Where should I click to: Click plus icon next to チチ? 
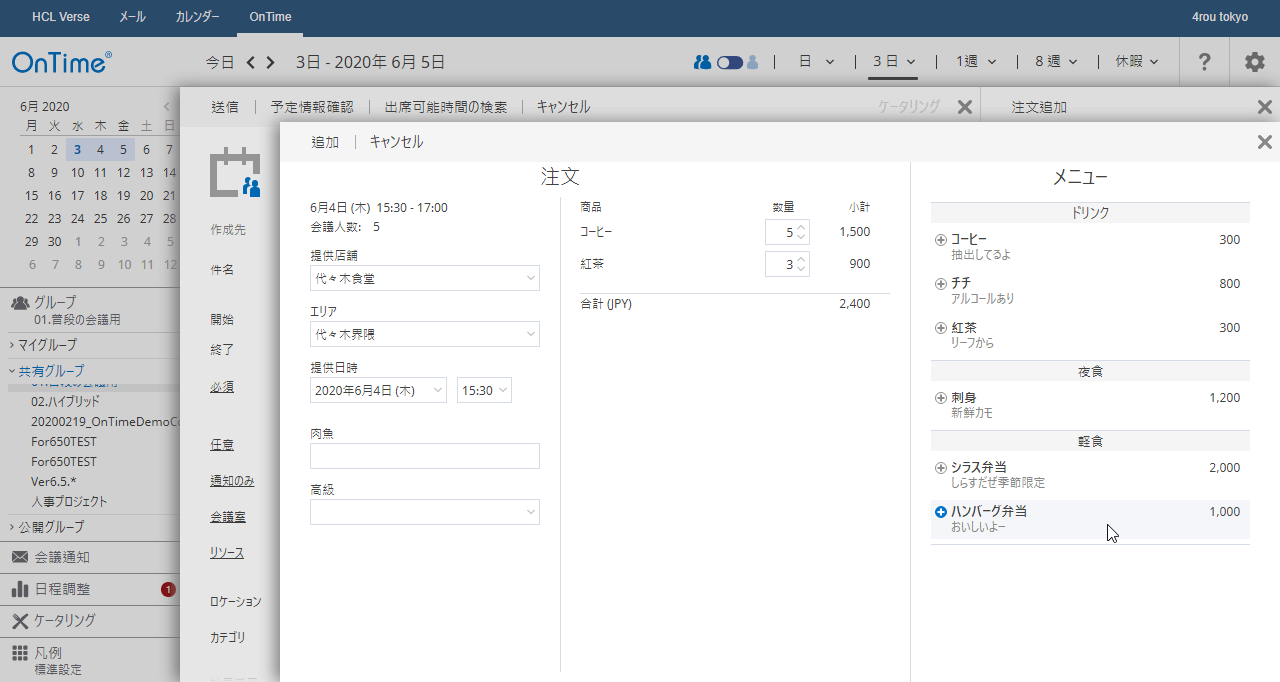point(940,284)
